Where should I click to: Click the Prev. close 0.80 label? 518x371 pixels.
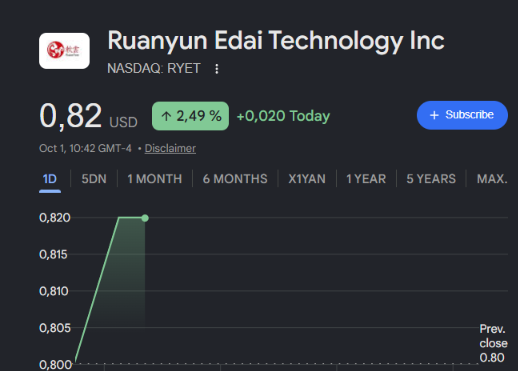coord(493,343)
